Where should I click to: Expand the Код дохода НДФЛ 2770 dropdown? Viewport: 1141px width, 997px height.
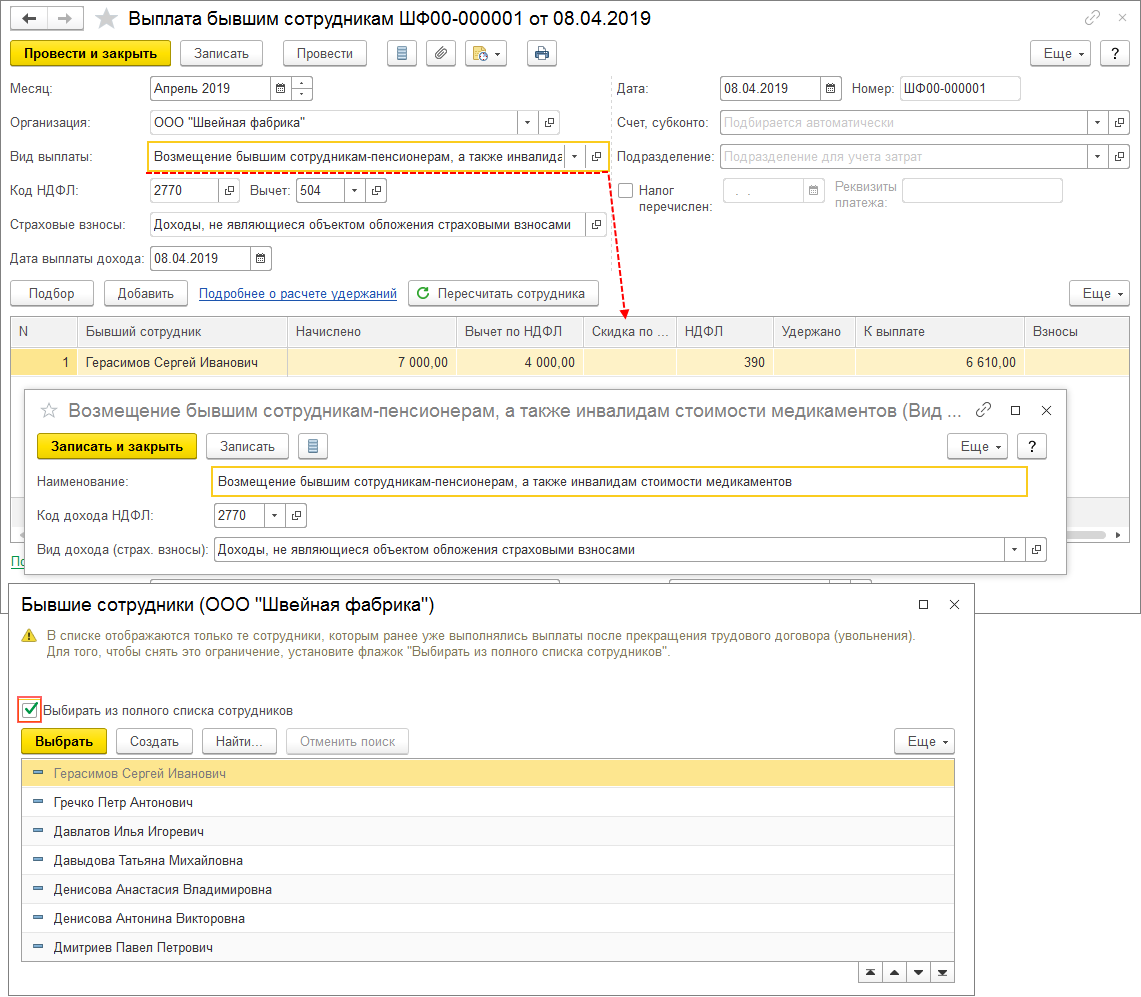click(x=275, y=516)
